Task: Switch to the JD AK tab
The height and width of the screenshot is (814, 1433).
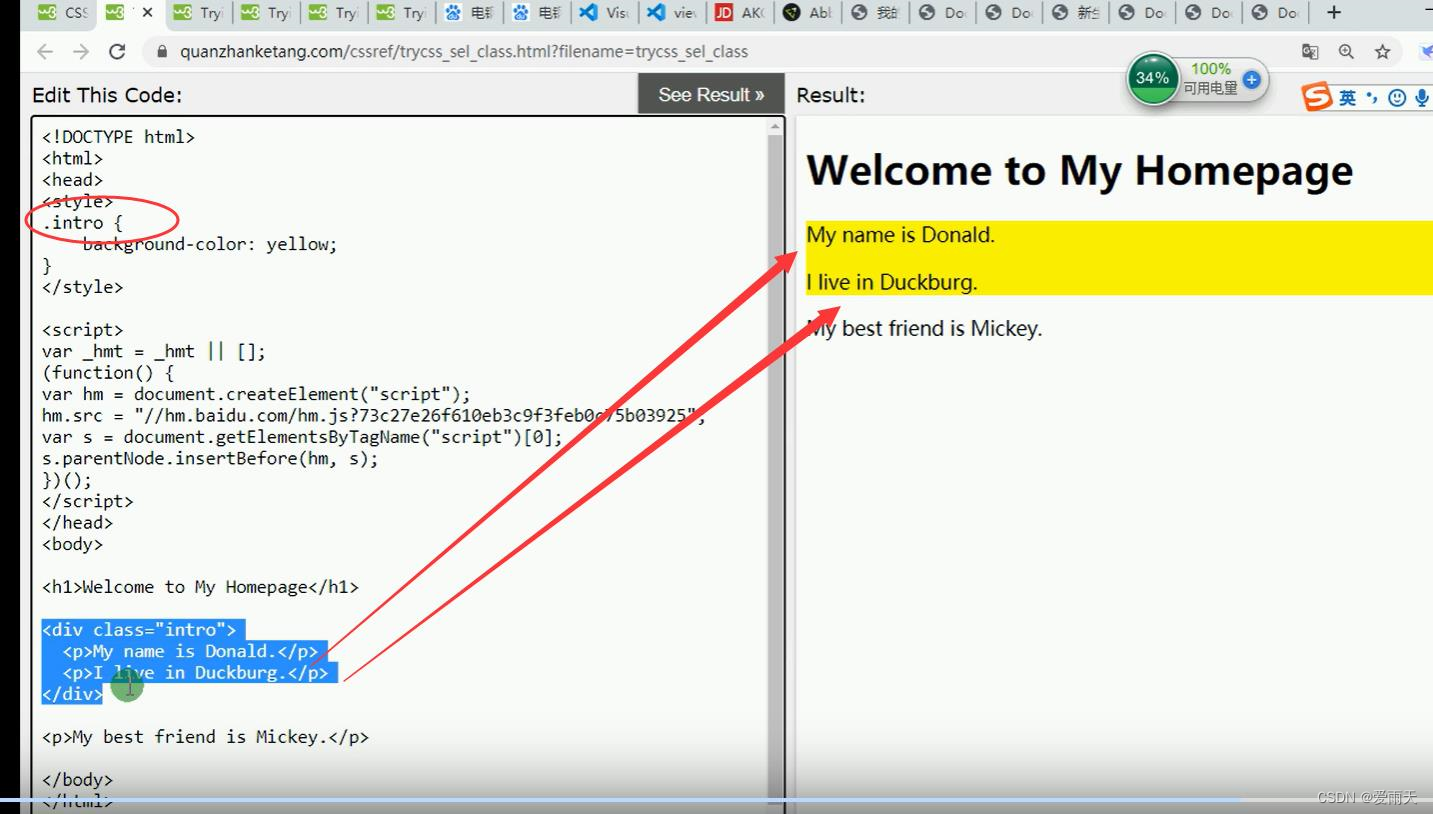Action: (738, 13)
